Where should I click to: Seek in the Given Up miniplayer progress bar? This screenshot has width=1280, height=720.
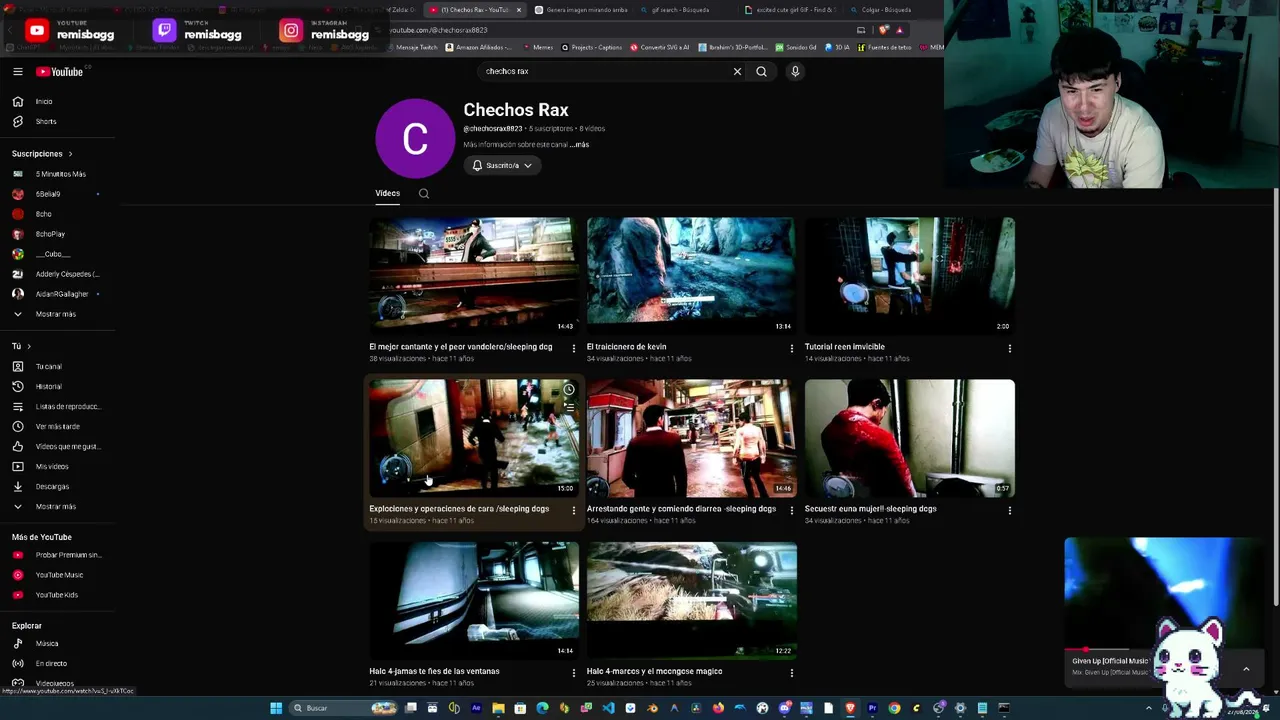1163,649
